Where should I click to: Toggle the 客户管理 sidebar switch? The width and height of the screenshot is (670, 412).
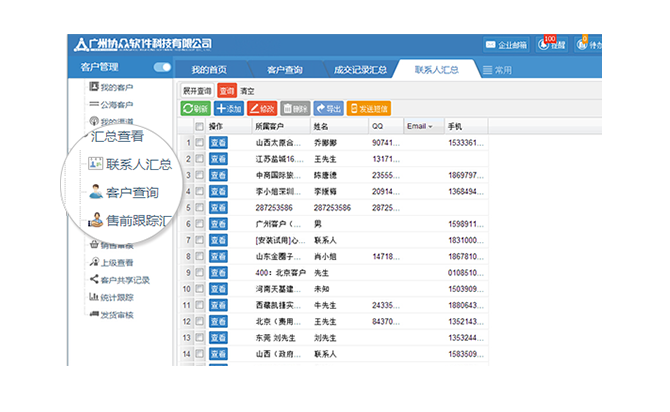tap(162, 68)
